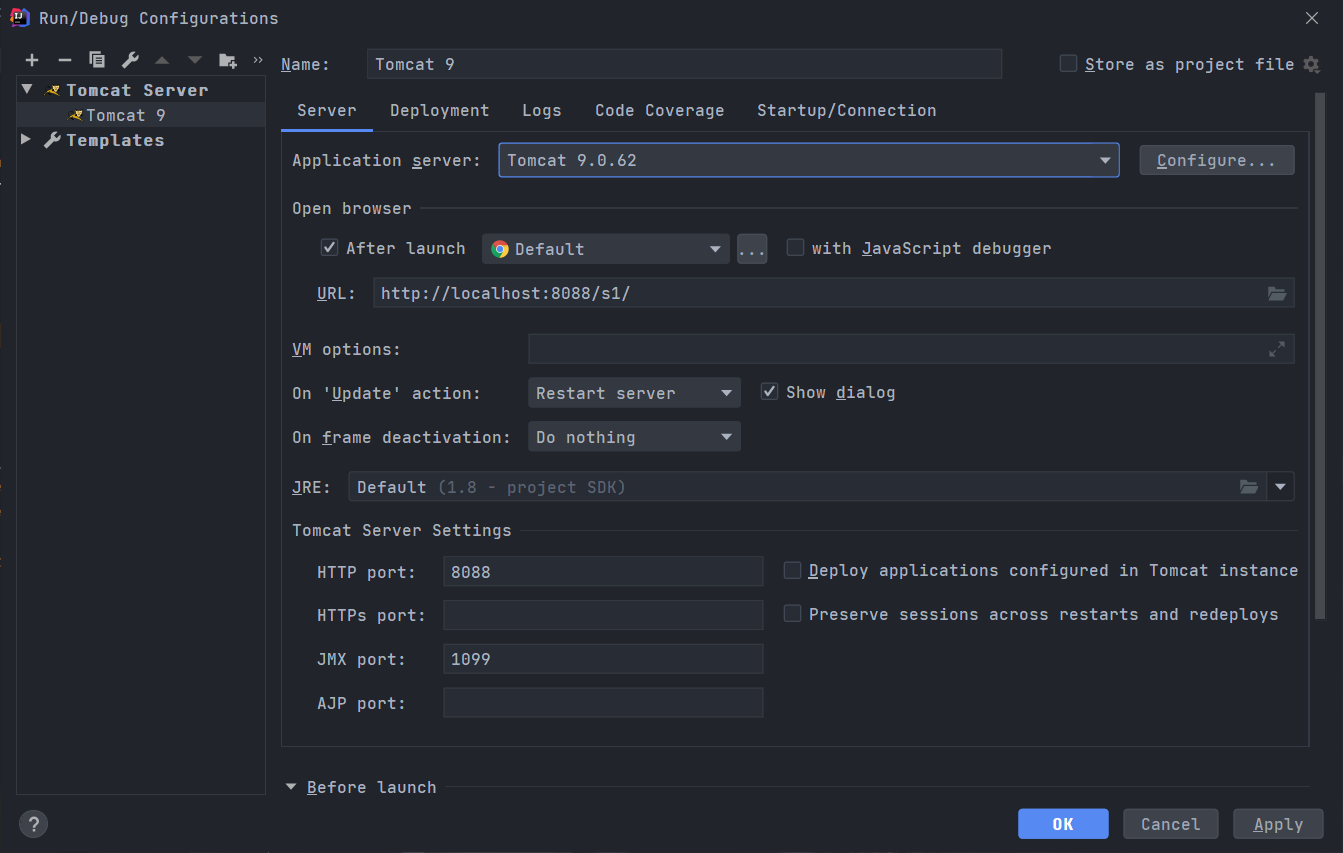Open the On frame deactivation dropdown
Screen dimensions: 1343x853
pos(634,437)
